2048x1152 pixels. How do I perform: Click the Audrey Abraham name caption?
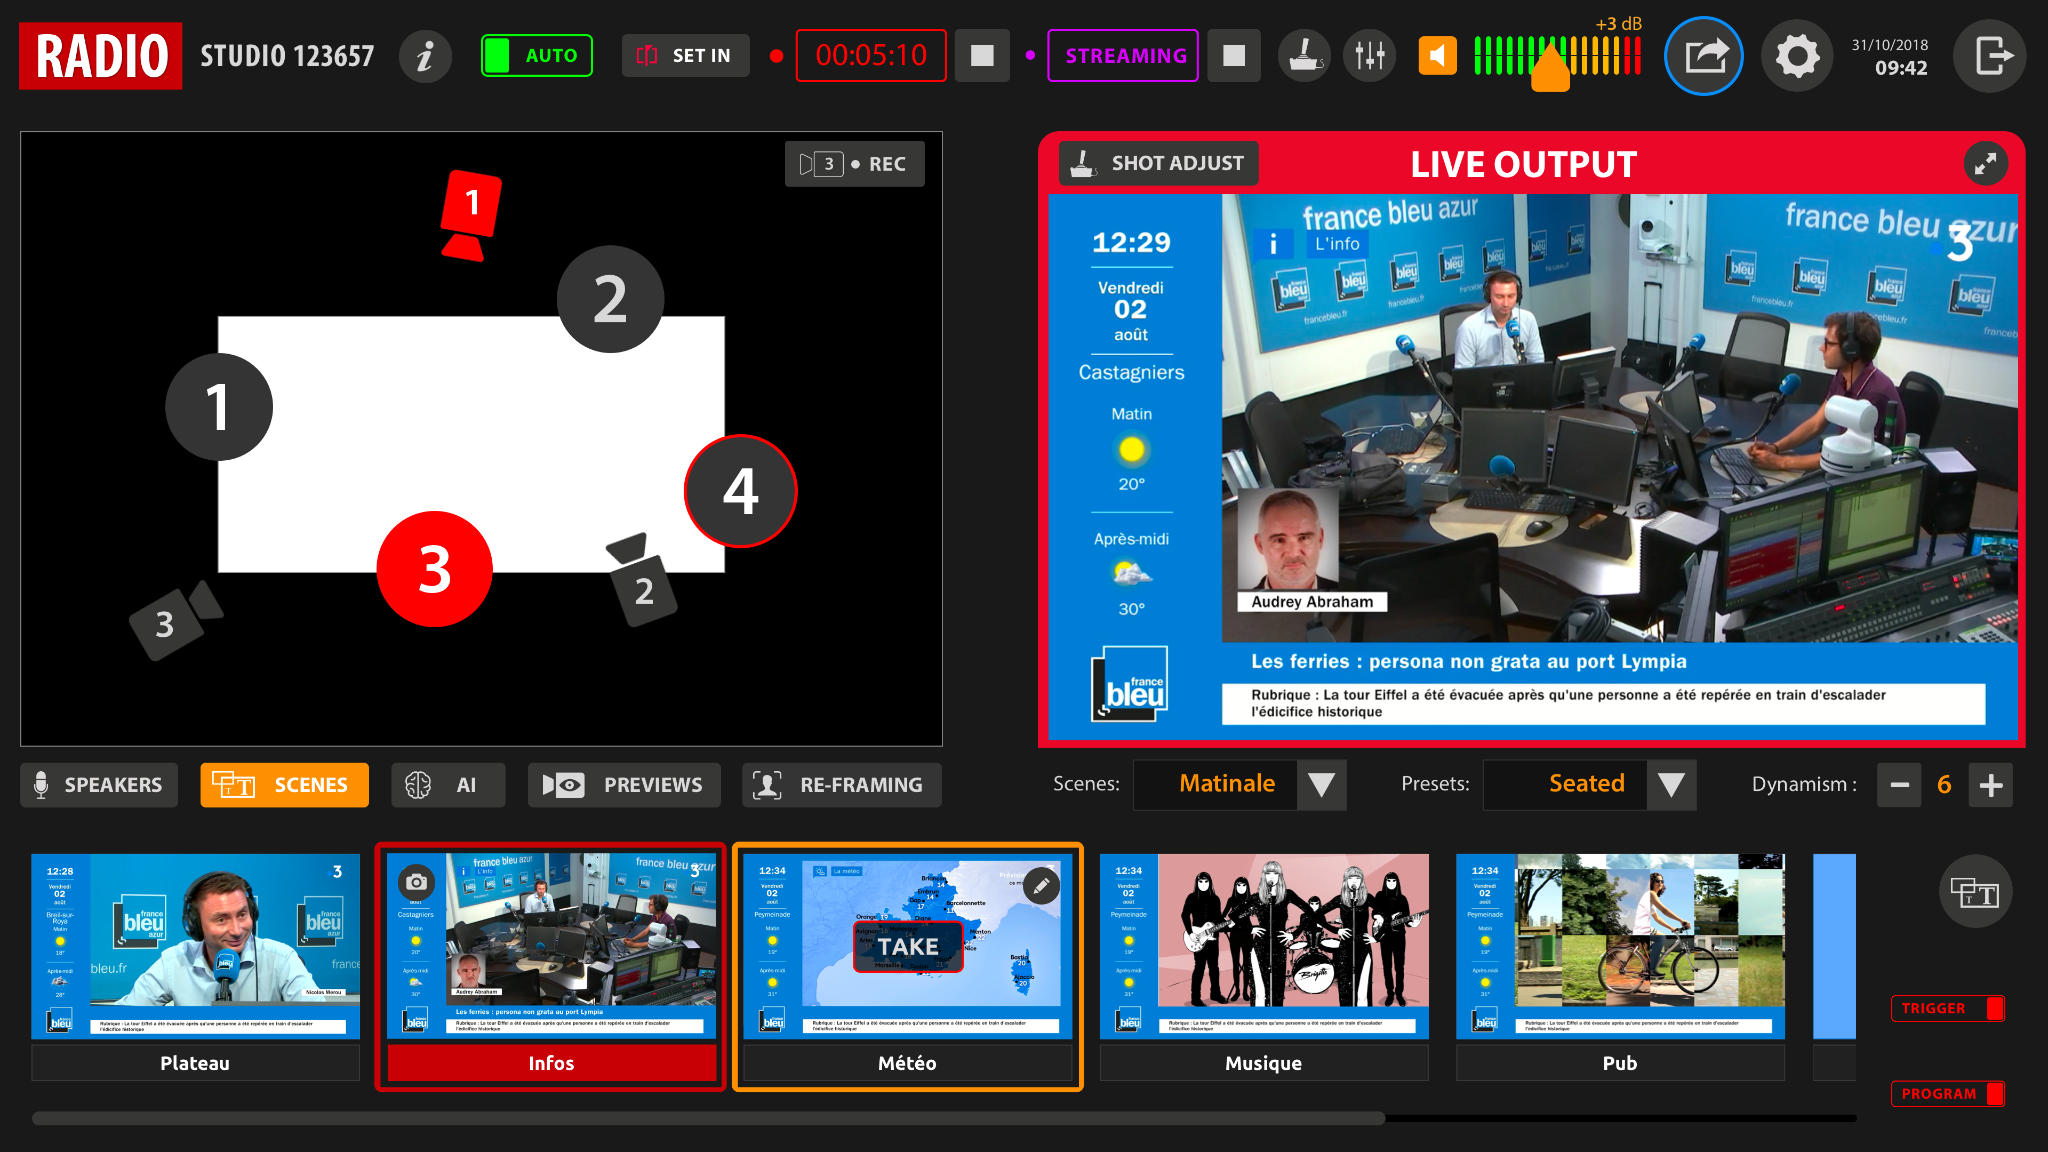point(1312,602)
